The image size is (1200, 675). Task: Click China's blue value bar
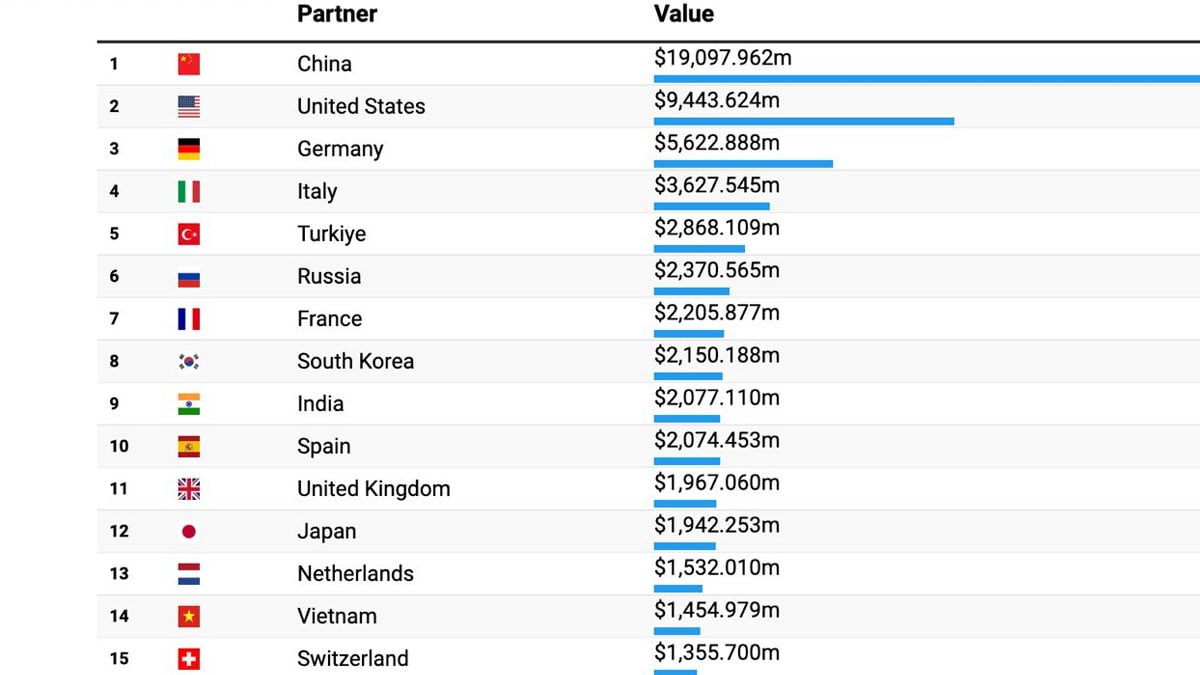(926, 78)
